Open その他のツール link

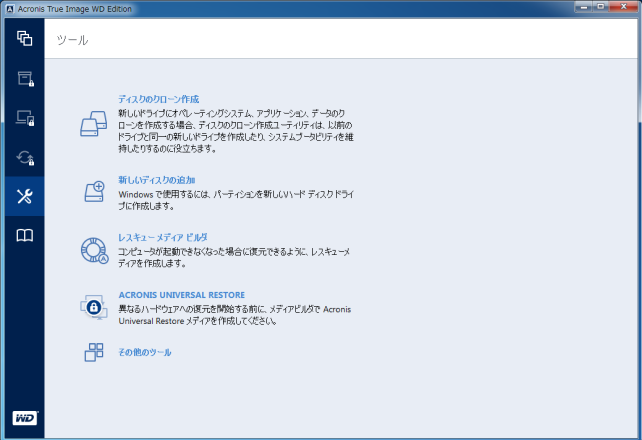click(145, 352)
